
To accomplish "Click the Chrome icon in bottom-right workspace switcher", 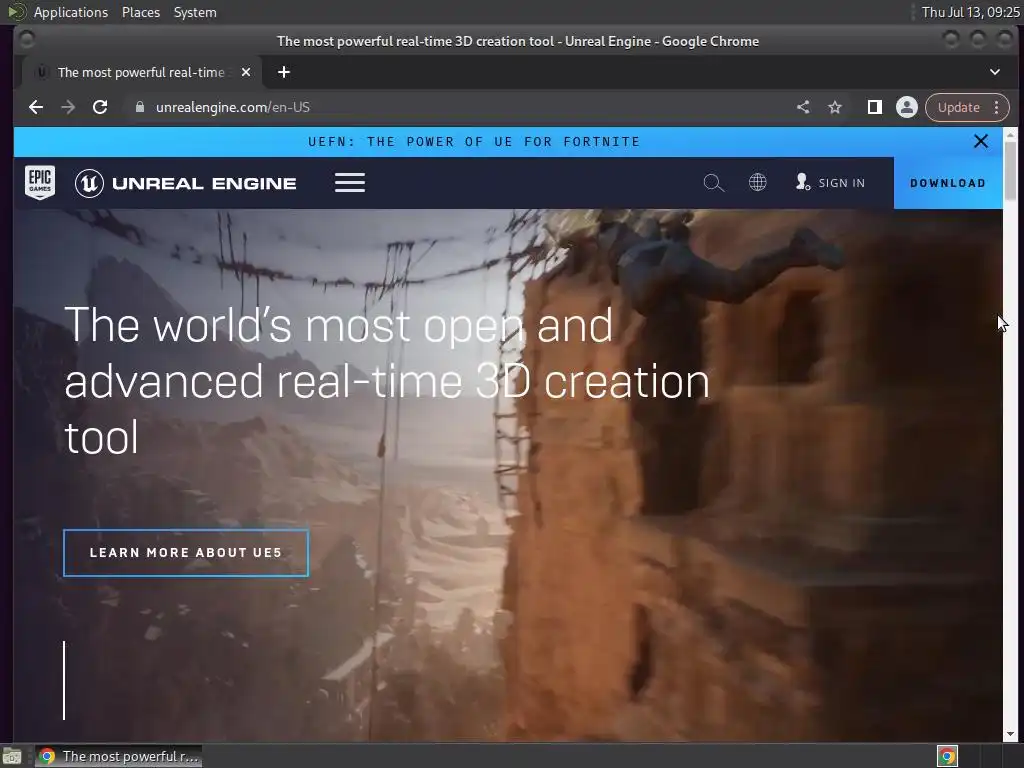I will [947, 756].
